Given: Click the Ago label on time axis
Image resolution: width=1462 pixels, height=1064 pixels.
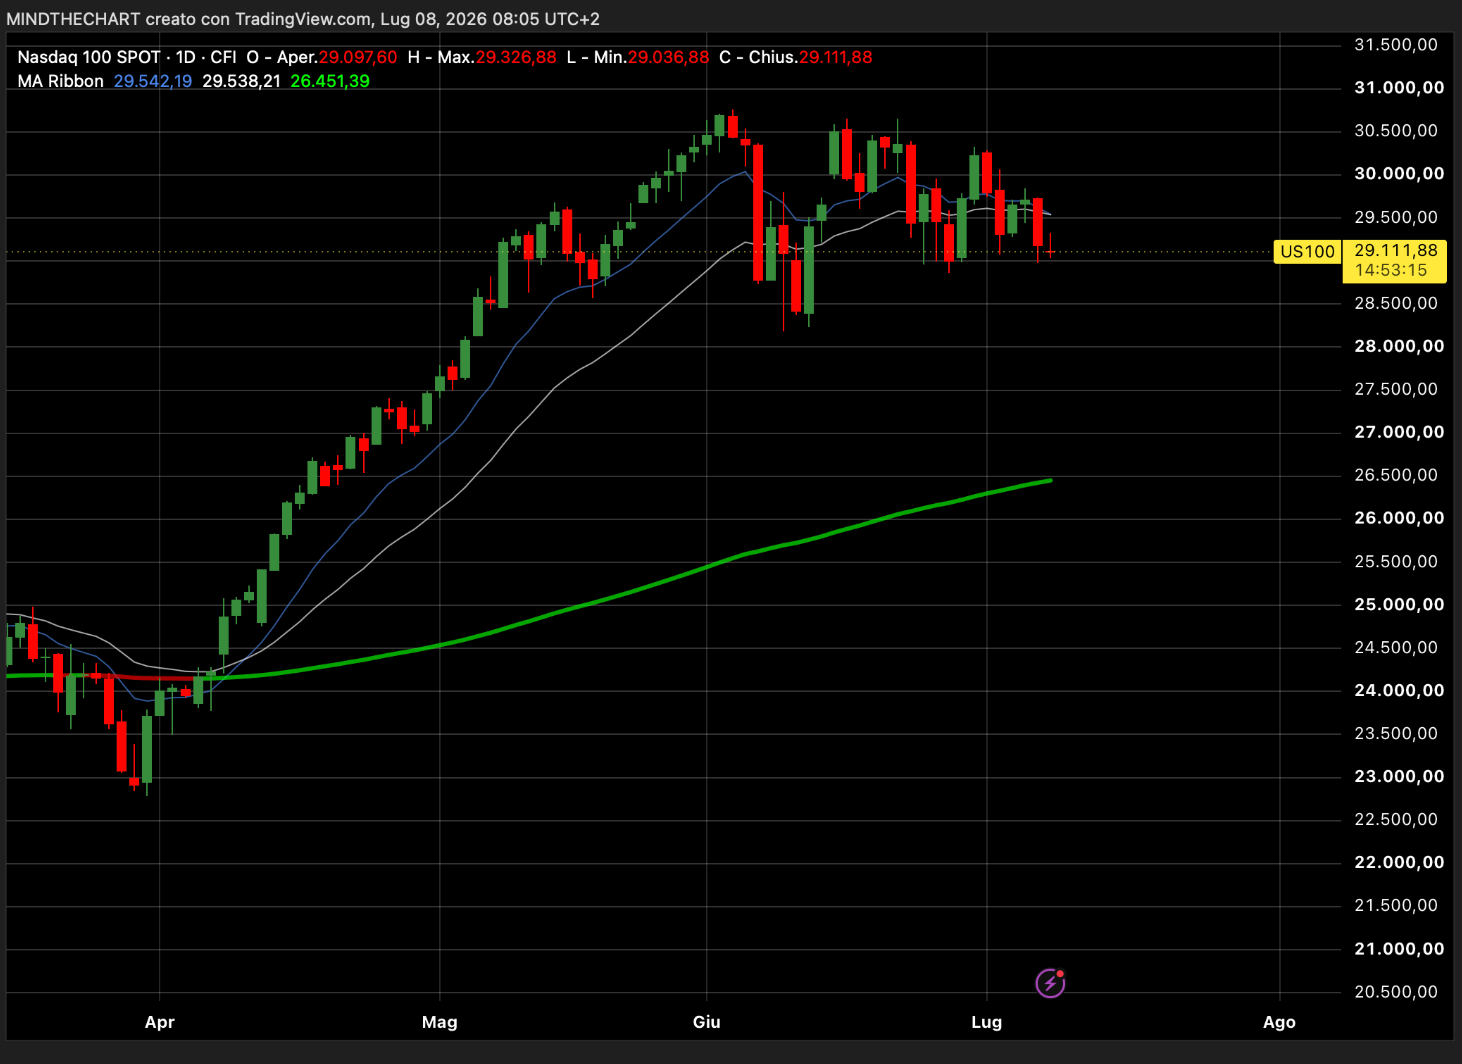Looking at the screenshot, I should pyautogui.click(x=1279, y=1022).
